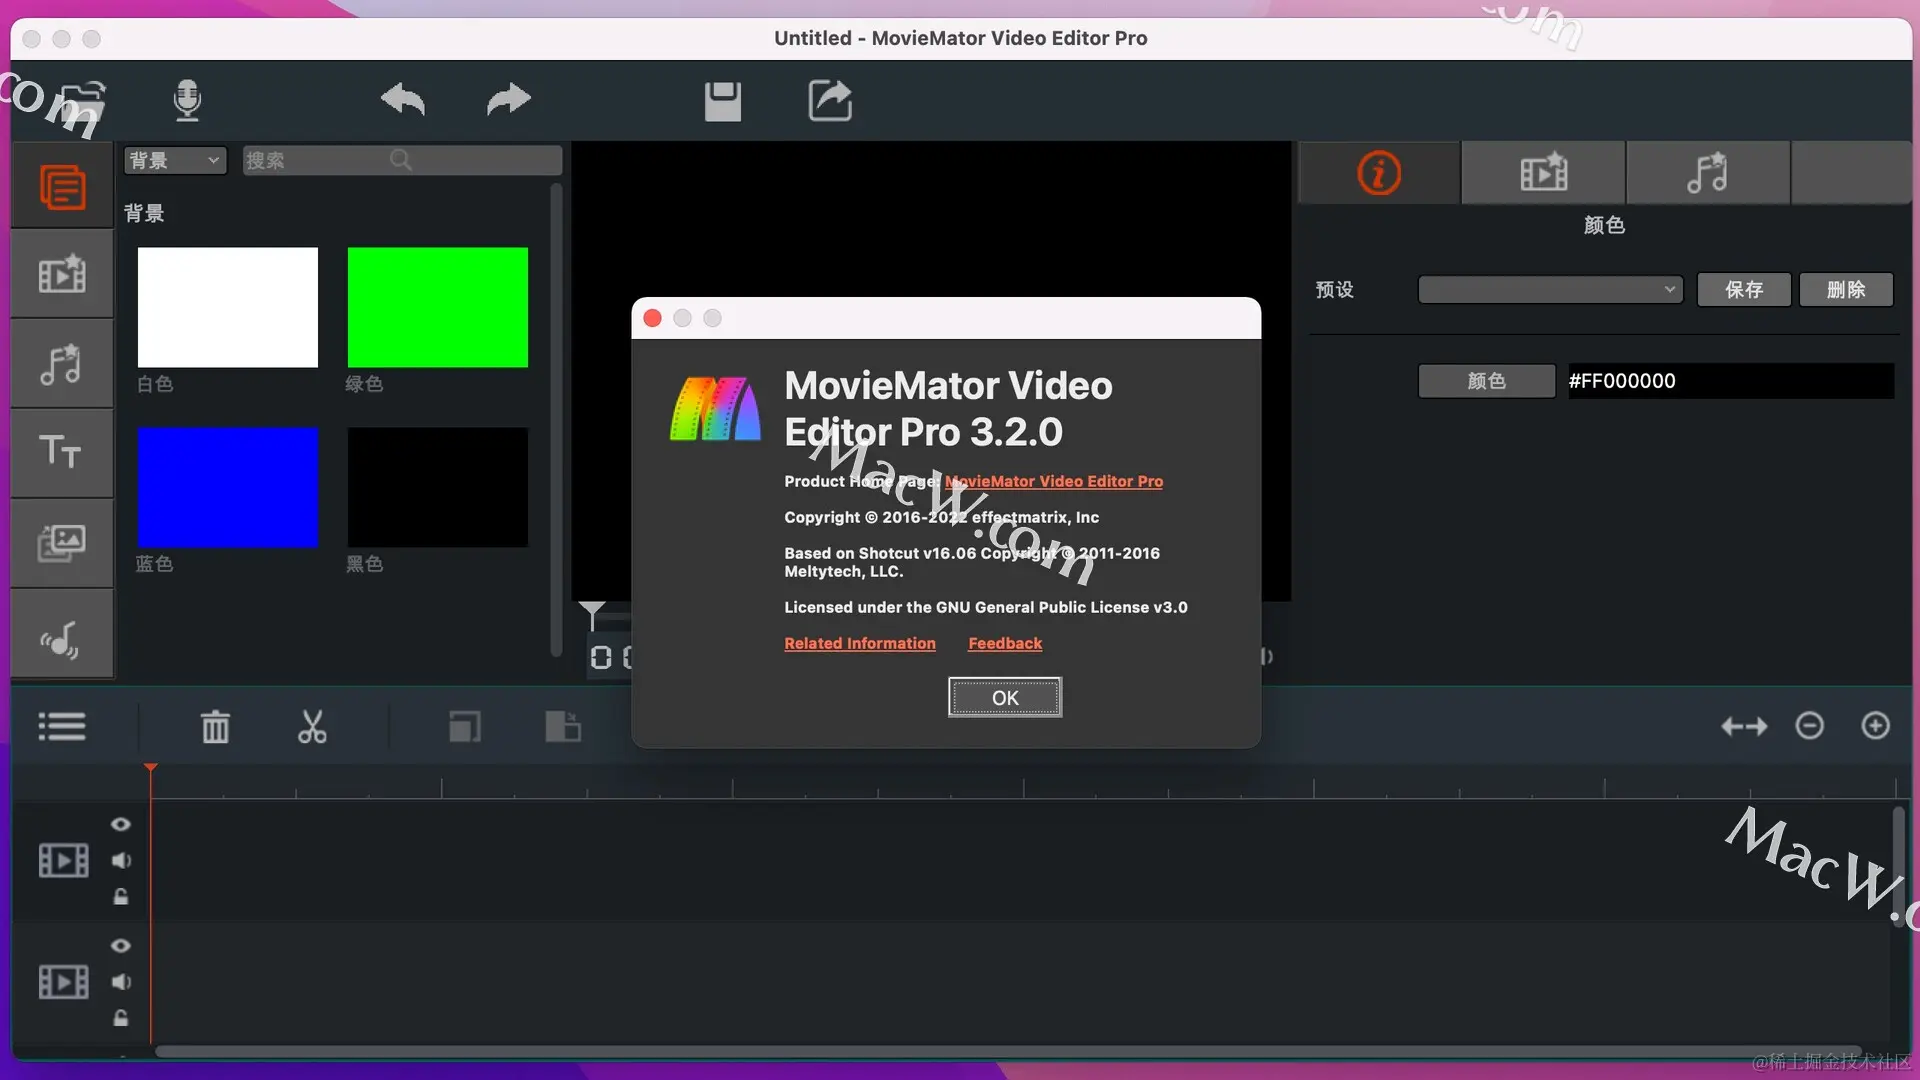Screen dimensions: 1920x1080
Task: Open the text titles sidebar panel
Action: 61,453
